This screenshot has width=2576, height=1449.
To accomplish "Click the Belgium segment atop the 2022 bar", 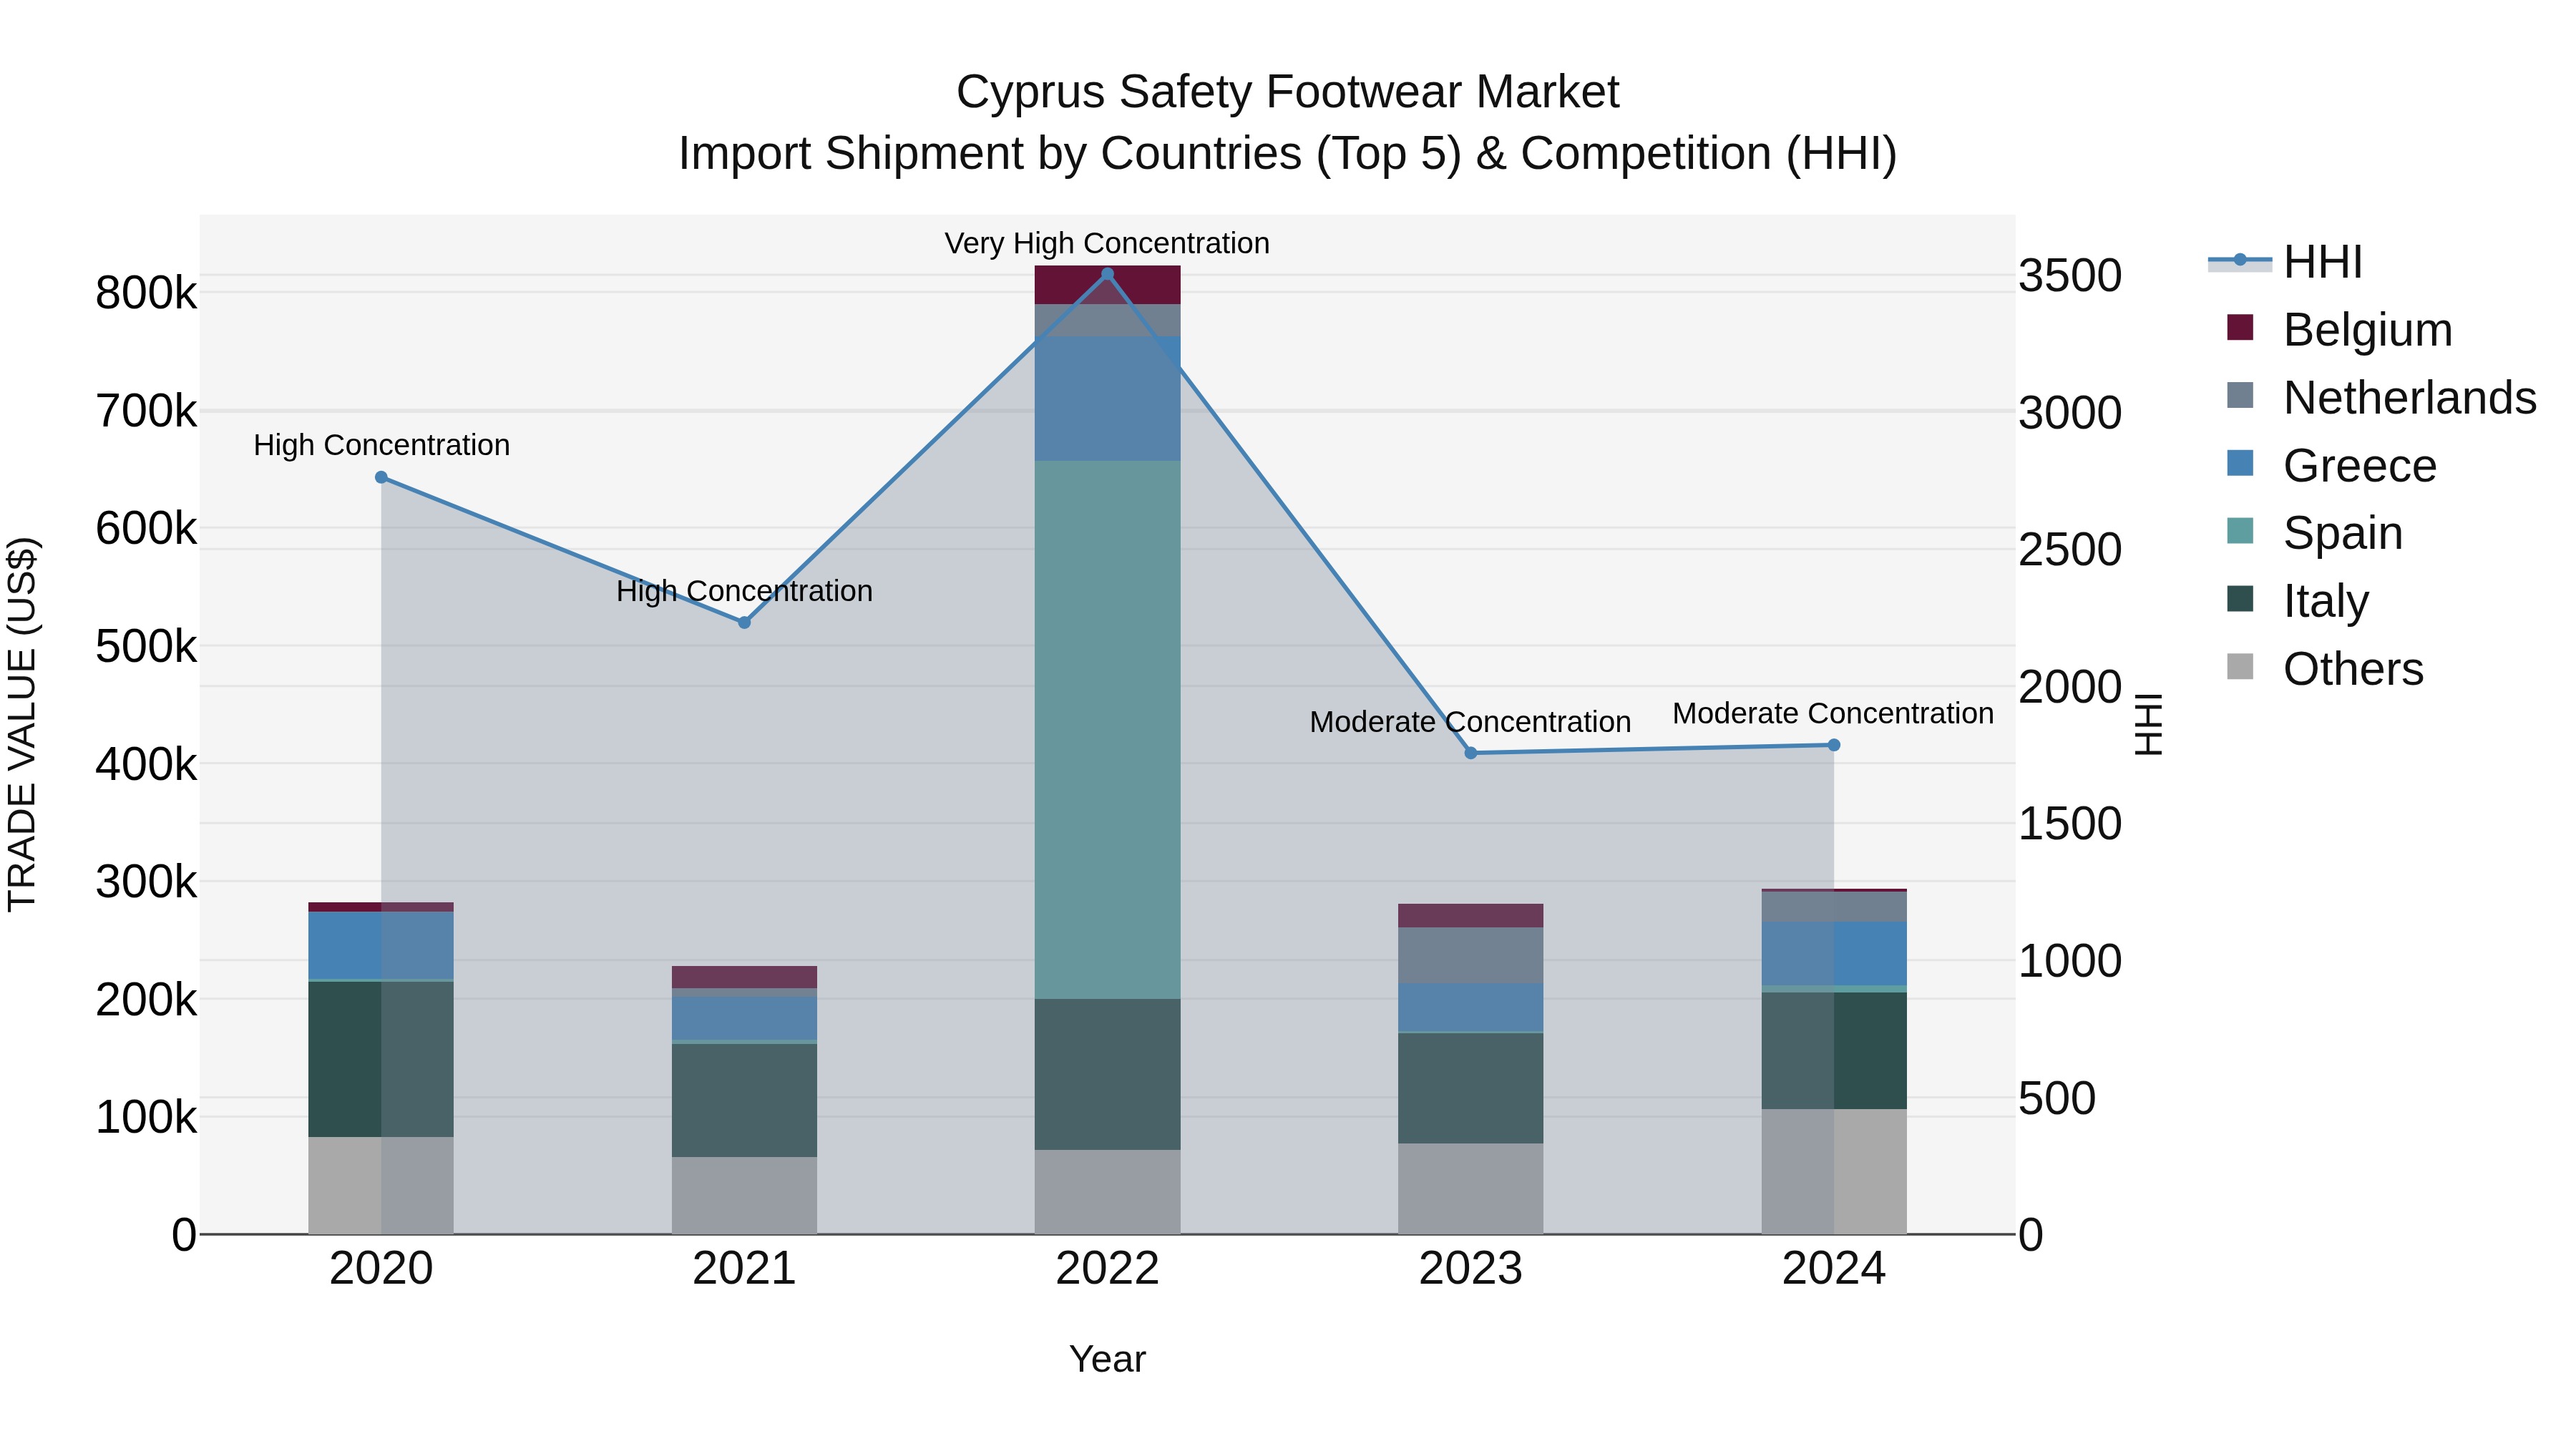I will click(x=1107, y=285).
